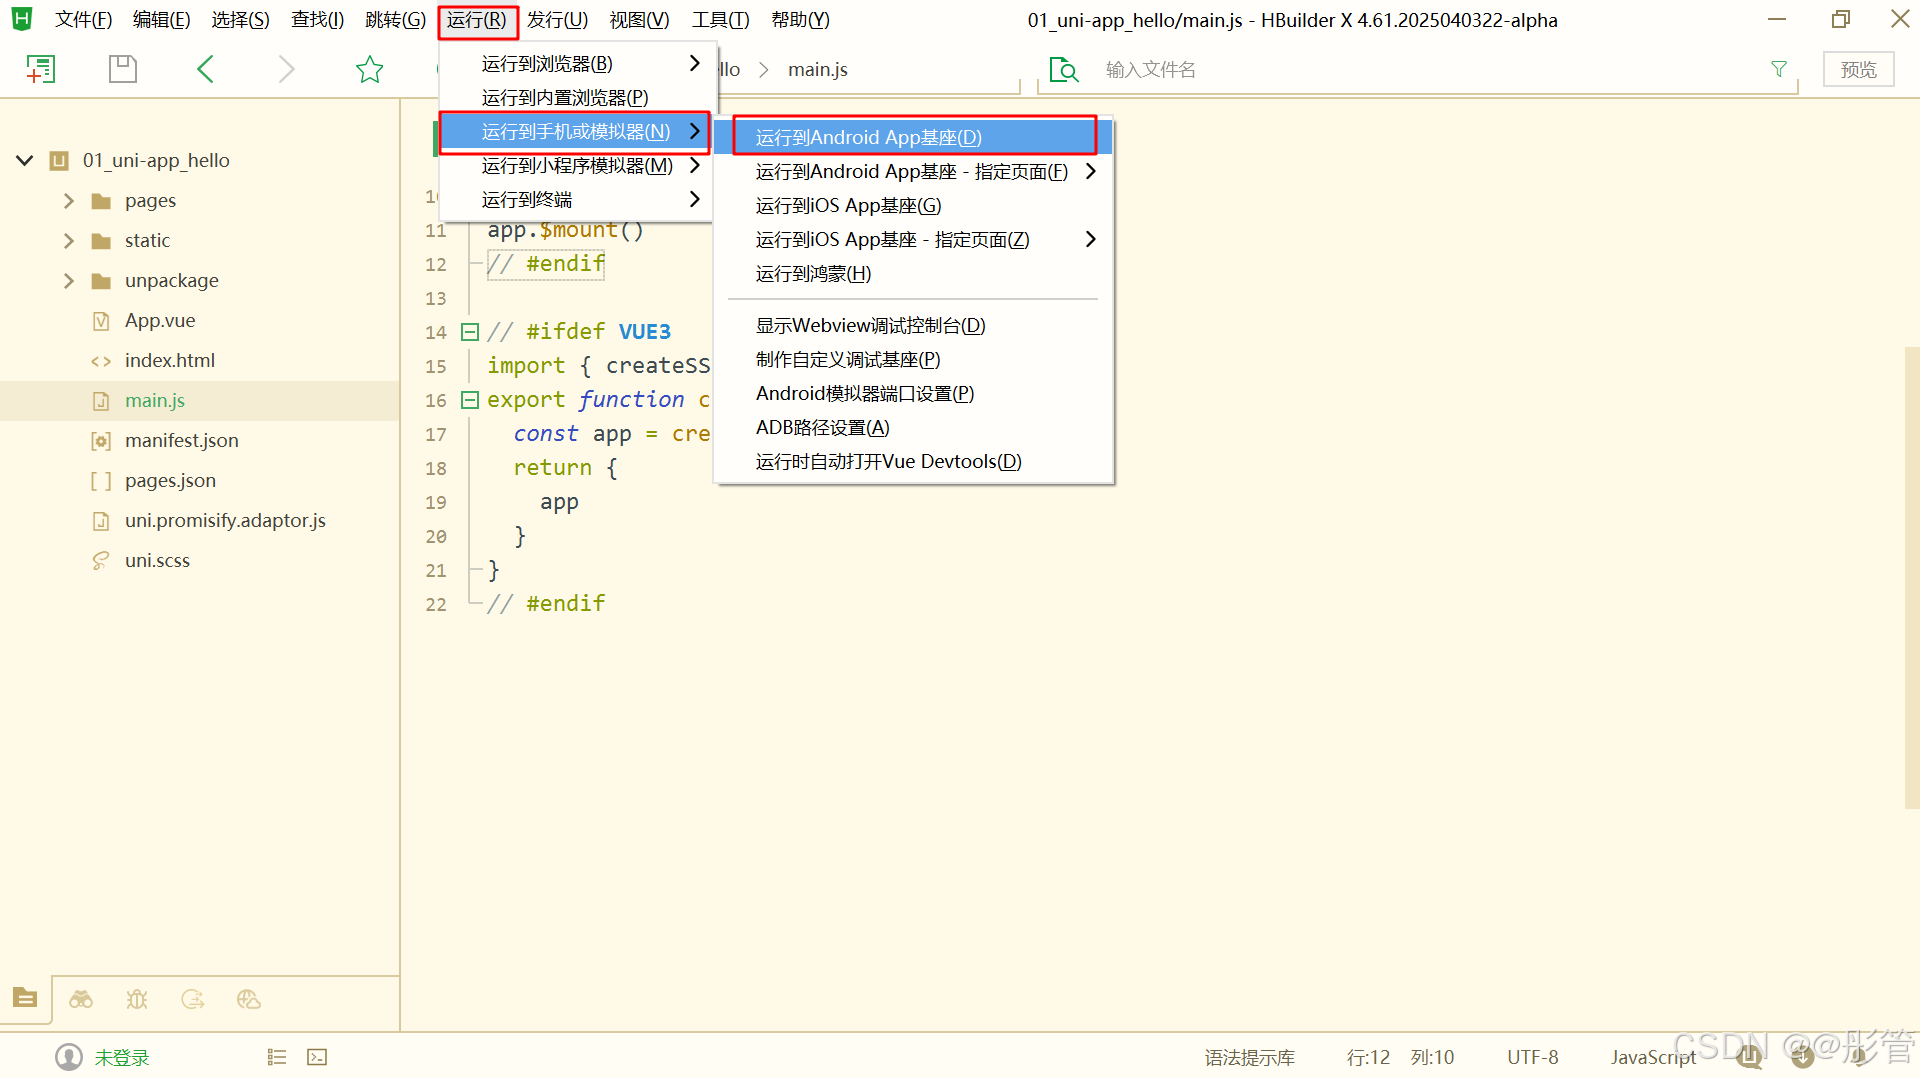Click the outline list icon in status bar
This screenshot has height=1078, width=1920.
click(x=277, y=1057)
